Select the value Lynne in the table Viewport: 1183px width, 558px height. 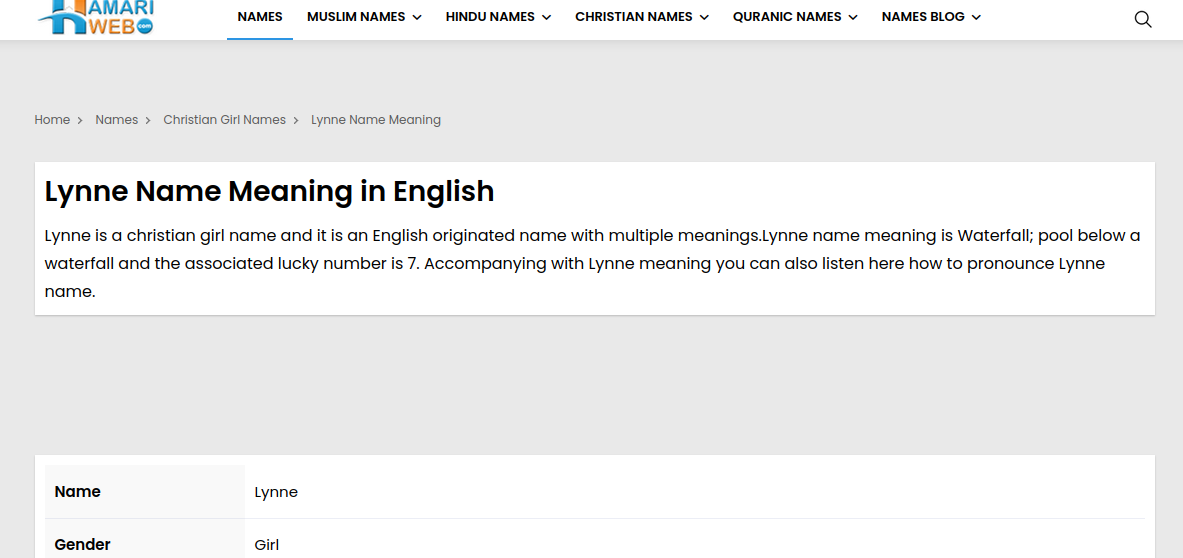pyautogui.click(x=276, y=492)
